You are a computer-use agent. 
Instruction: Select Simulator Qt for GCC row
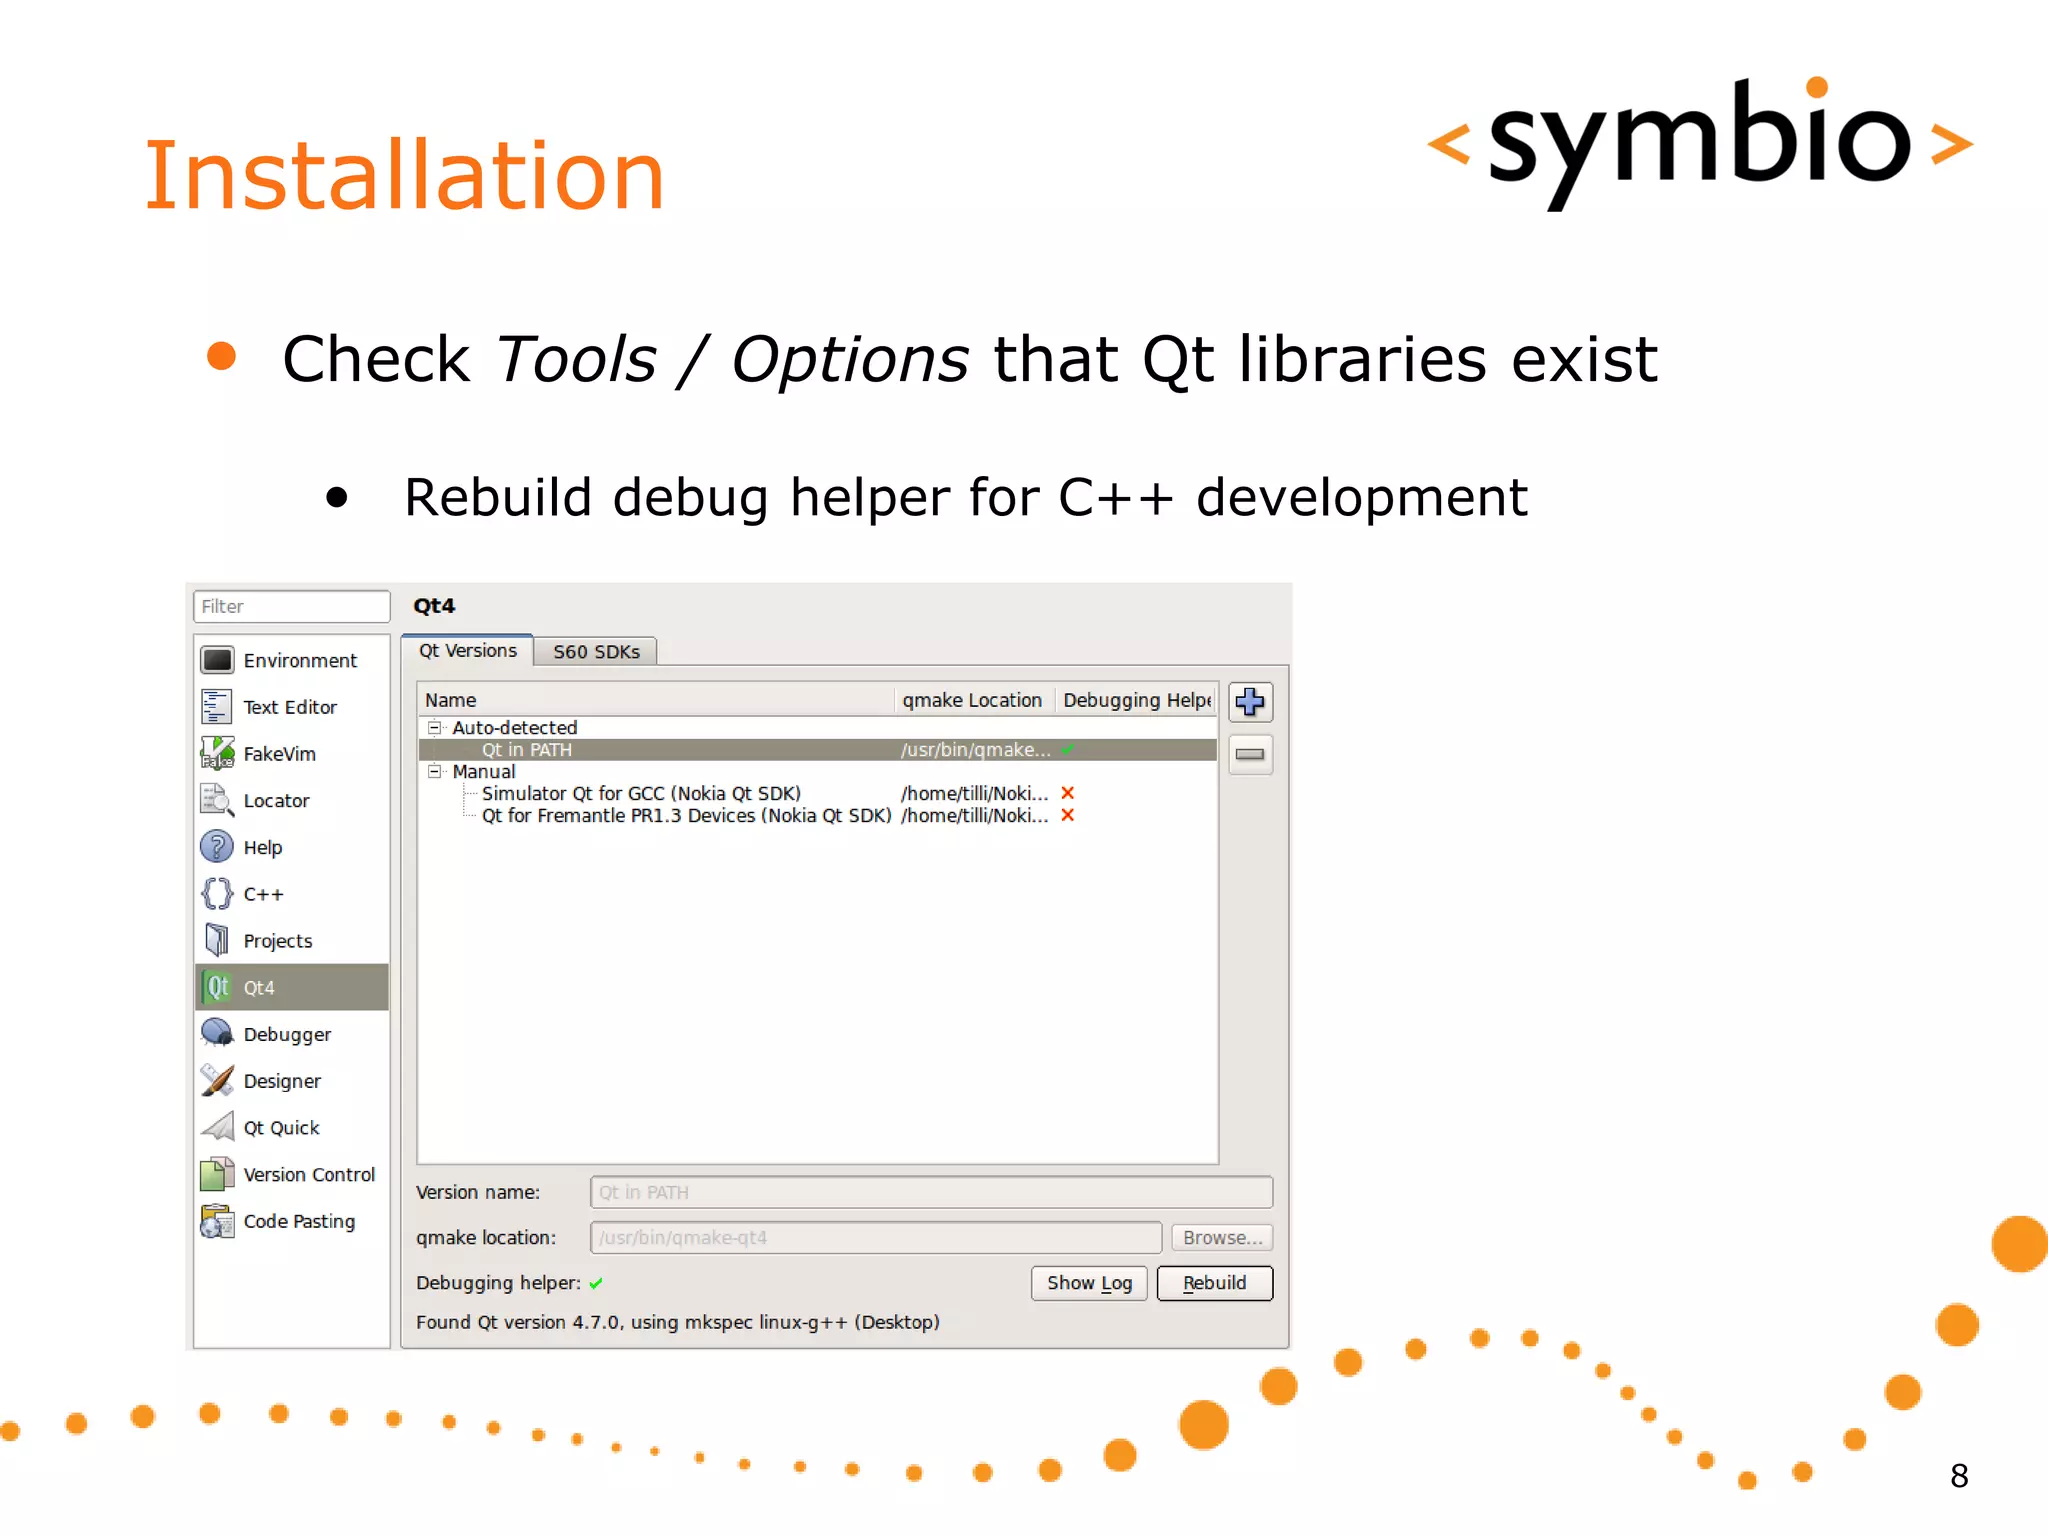click(x=817, y=794)
